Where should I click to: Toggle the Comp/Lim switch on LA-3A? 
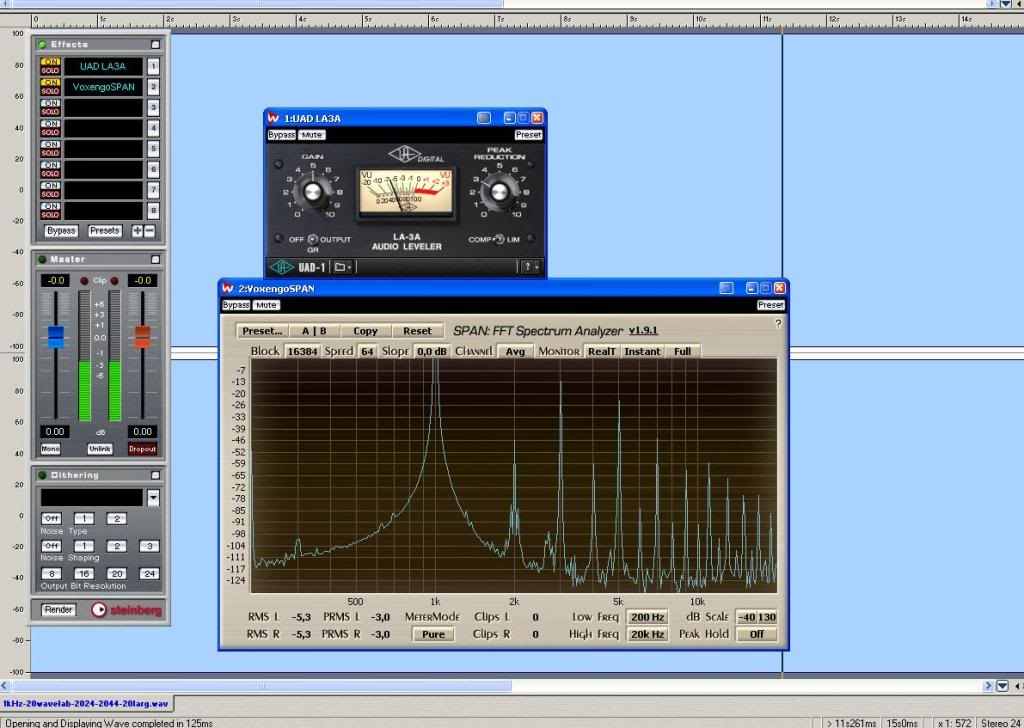point(498,240)
